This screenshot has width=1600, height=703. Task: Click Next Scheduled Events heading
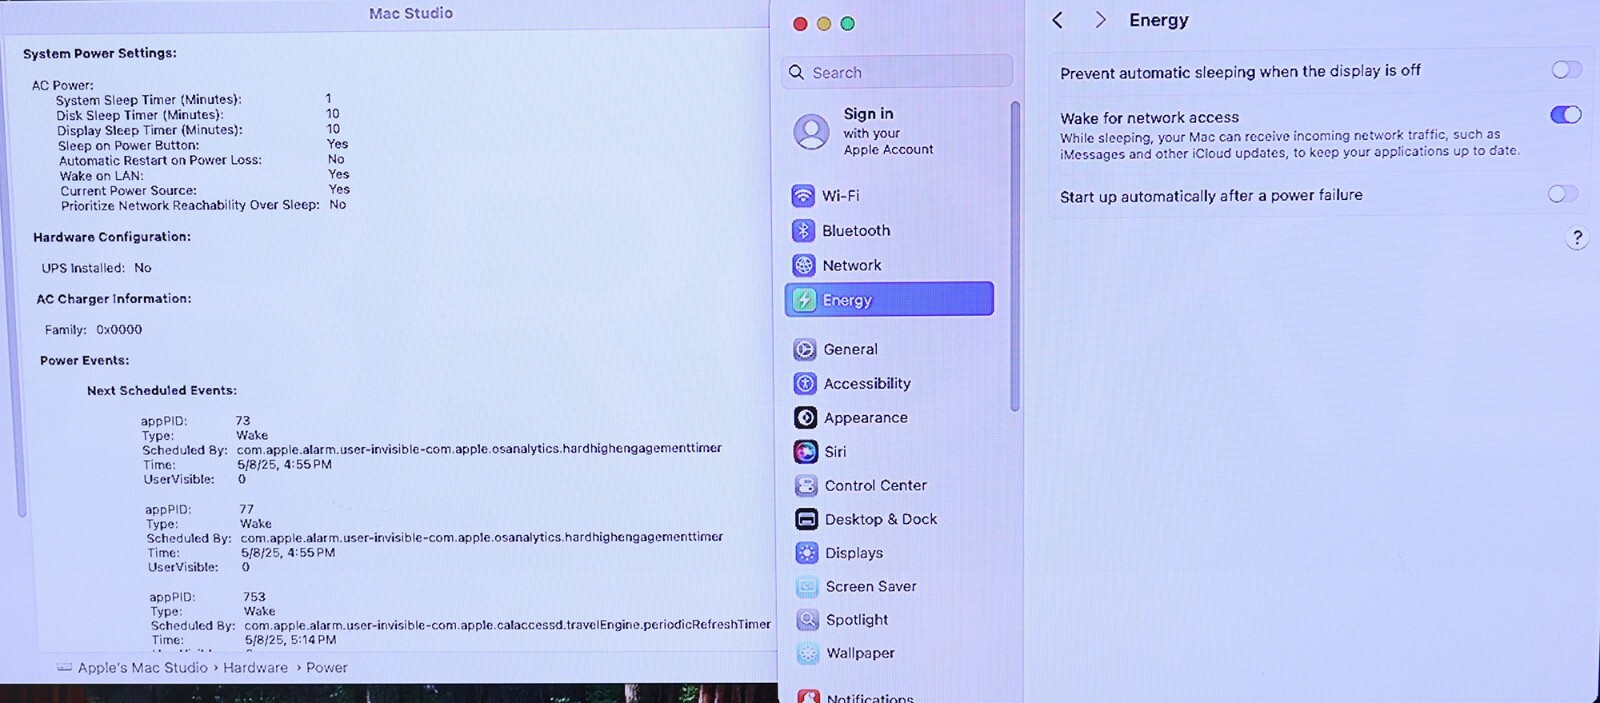[162, 390]
